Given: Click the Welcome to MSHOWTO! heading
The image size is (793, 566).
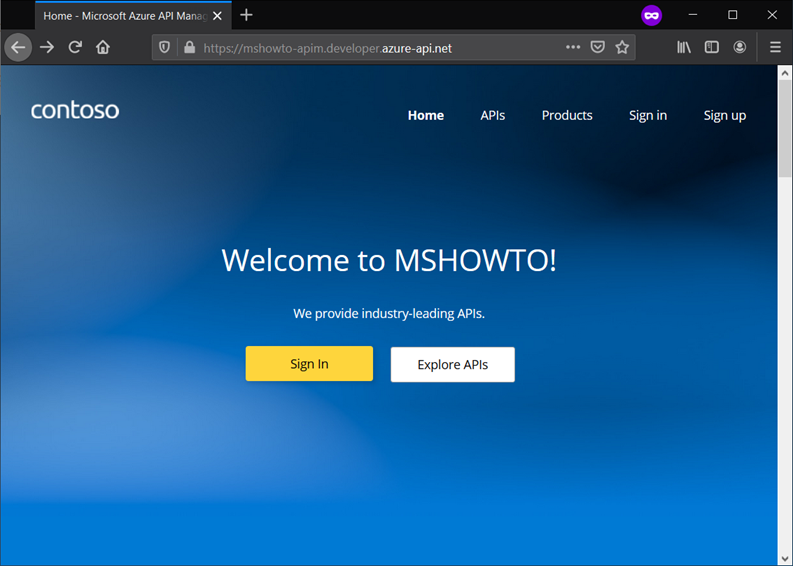Looking at the screenshot, I should (x=389, y=260).
